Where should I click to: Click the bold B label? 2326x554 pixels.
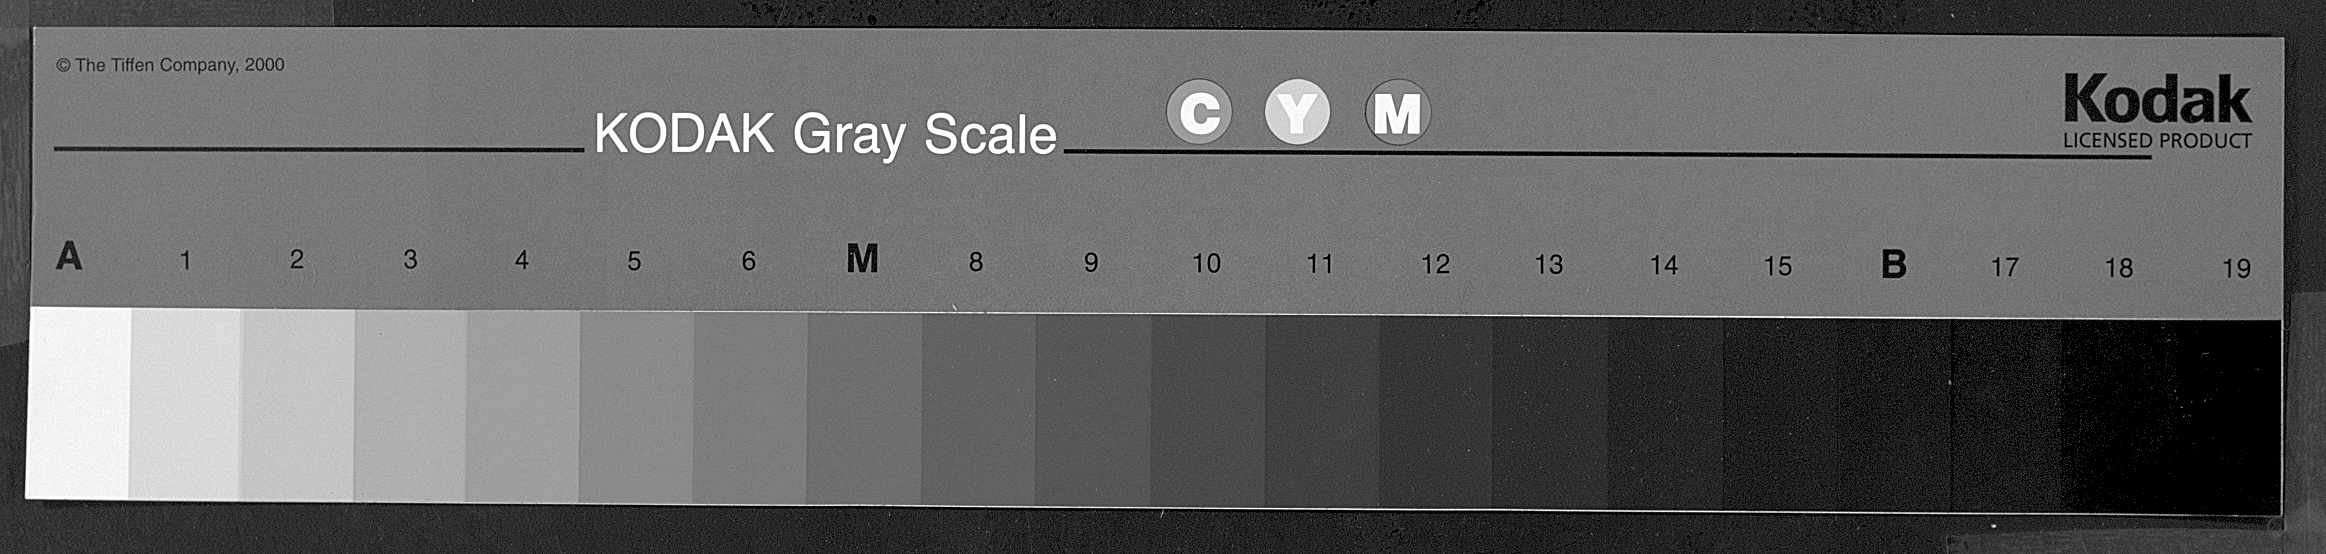(x=1893, y=264)
